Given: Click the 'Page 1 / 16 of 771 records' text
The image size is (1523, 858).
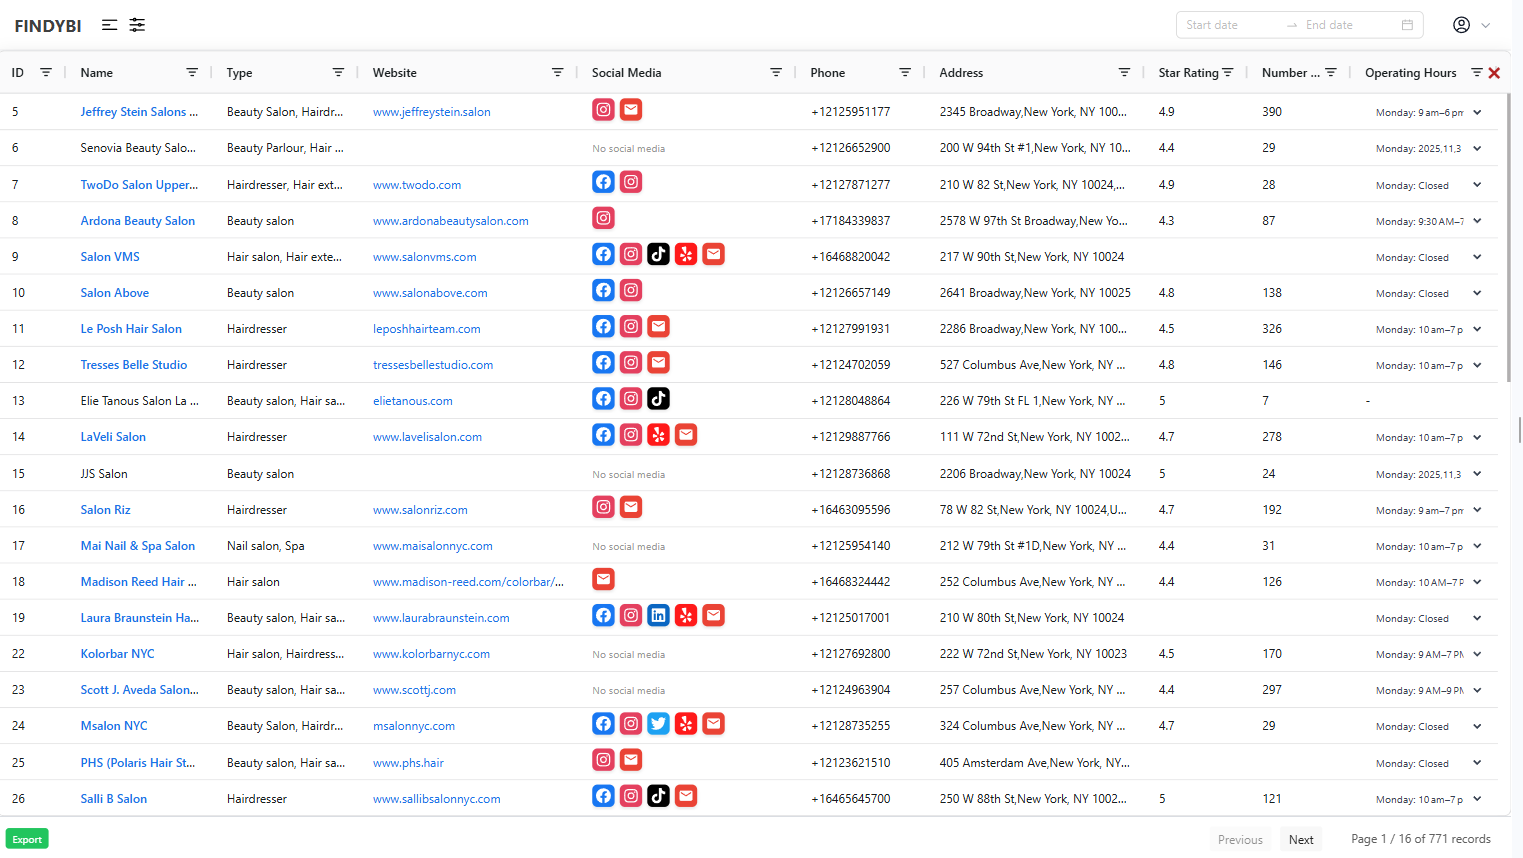Looking at the screenshot, I should [1421, 839].
